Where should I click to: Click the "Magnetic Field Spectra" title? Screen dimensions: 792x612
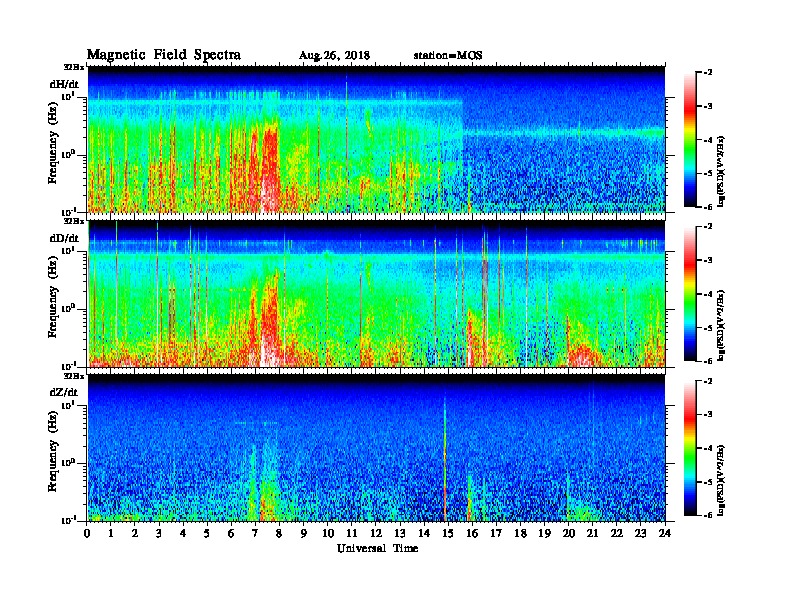(164, 55)
